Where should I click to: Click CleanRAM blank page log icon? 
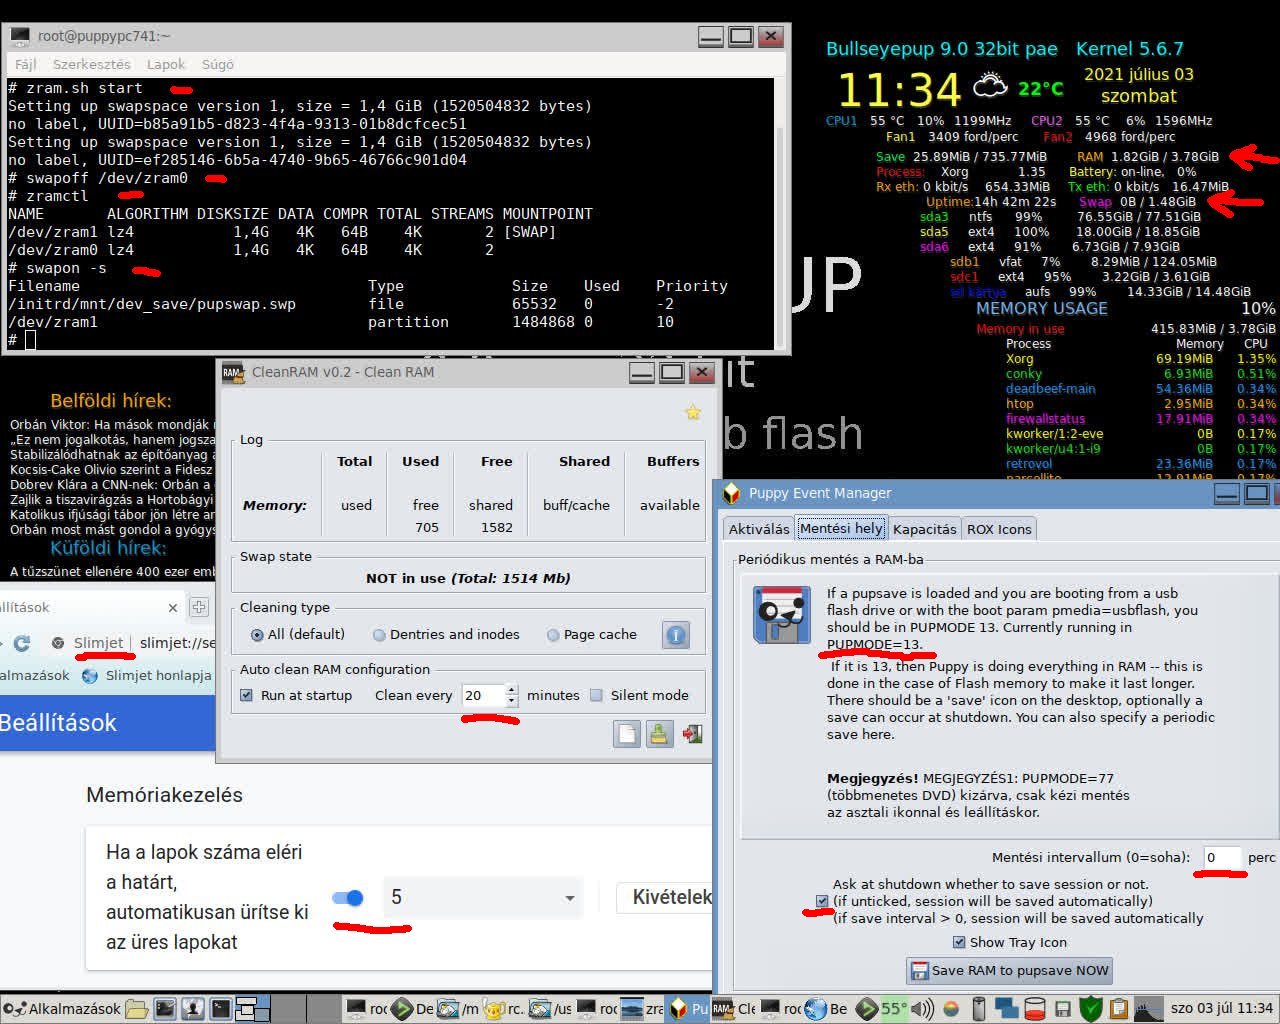coord(627,734)
